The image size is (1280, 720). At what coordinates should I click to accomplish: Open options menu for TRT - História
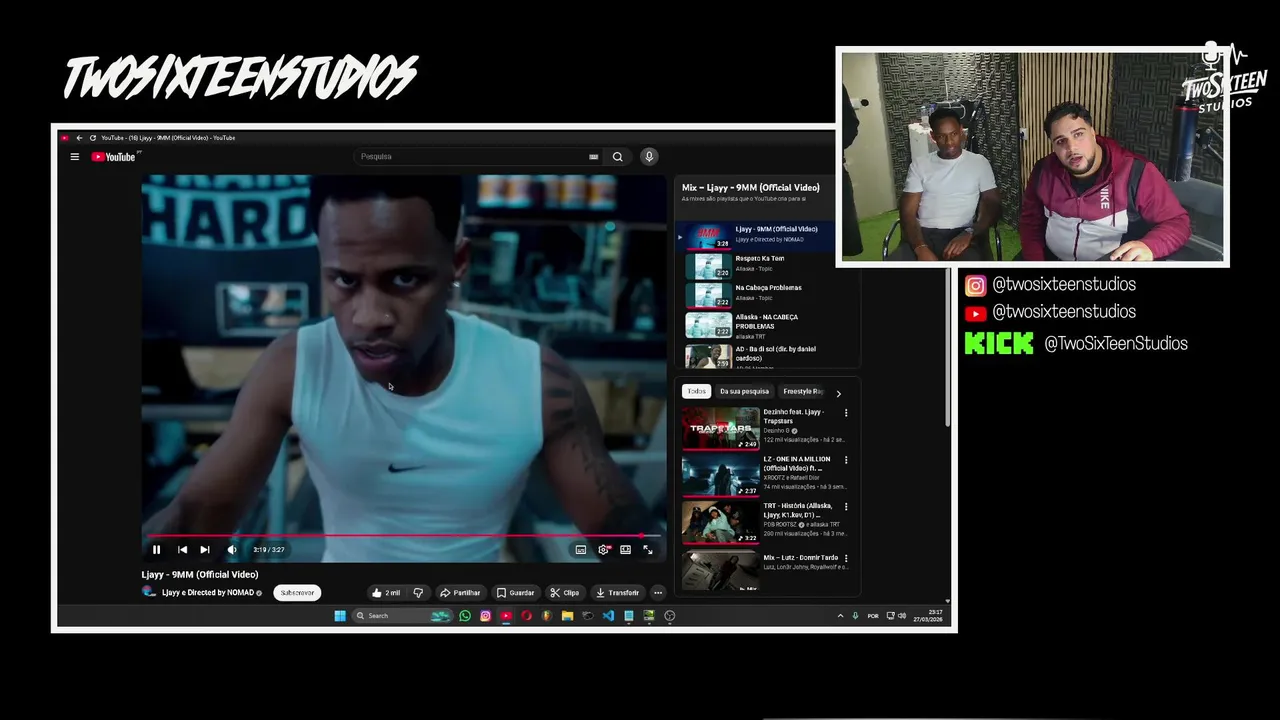[846, 507]
